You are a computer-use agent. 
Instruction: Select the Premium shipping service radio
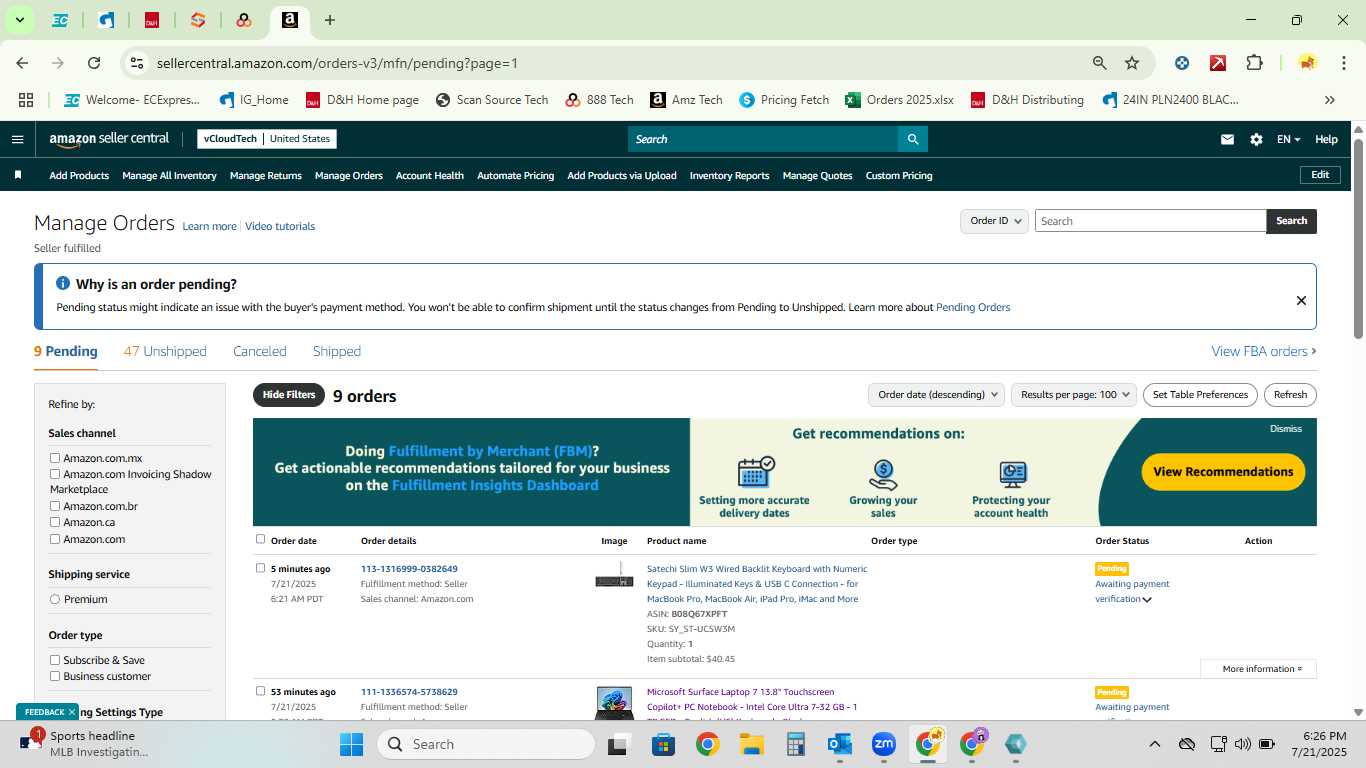(55, 599)
